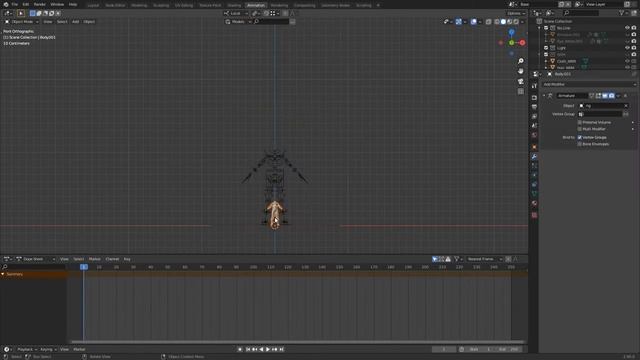Click the blue Z axis gizmo
This screenshot has width=640, height=360.
[511, 32]
